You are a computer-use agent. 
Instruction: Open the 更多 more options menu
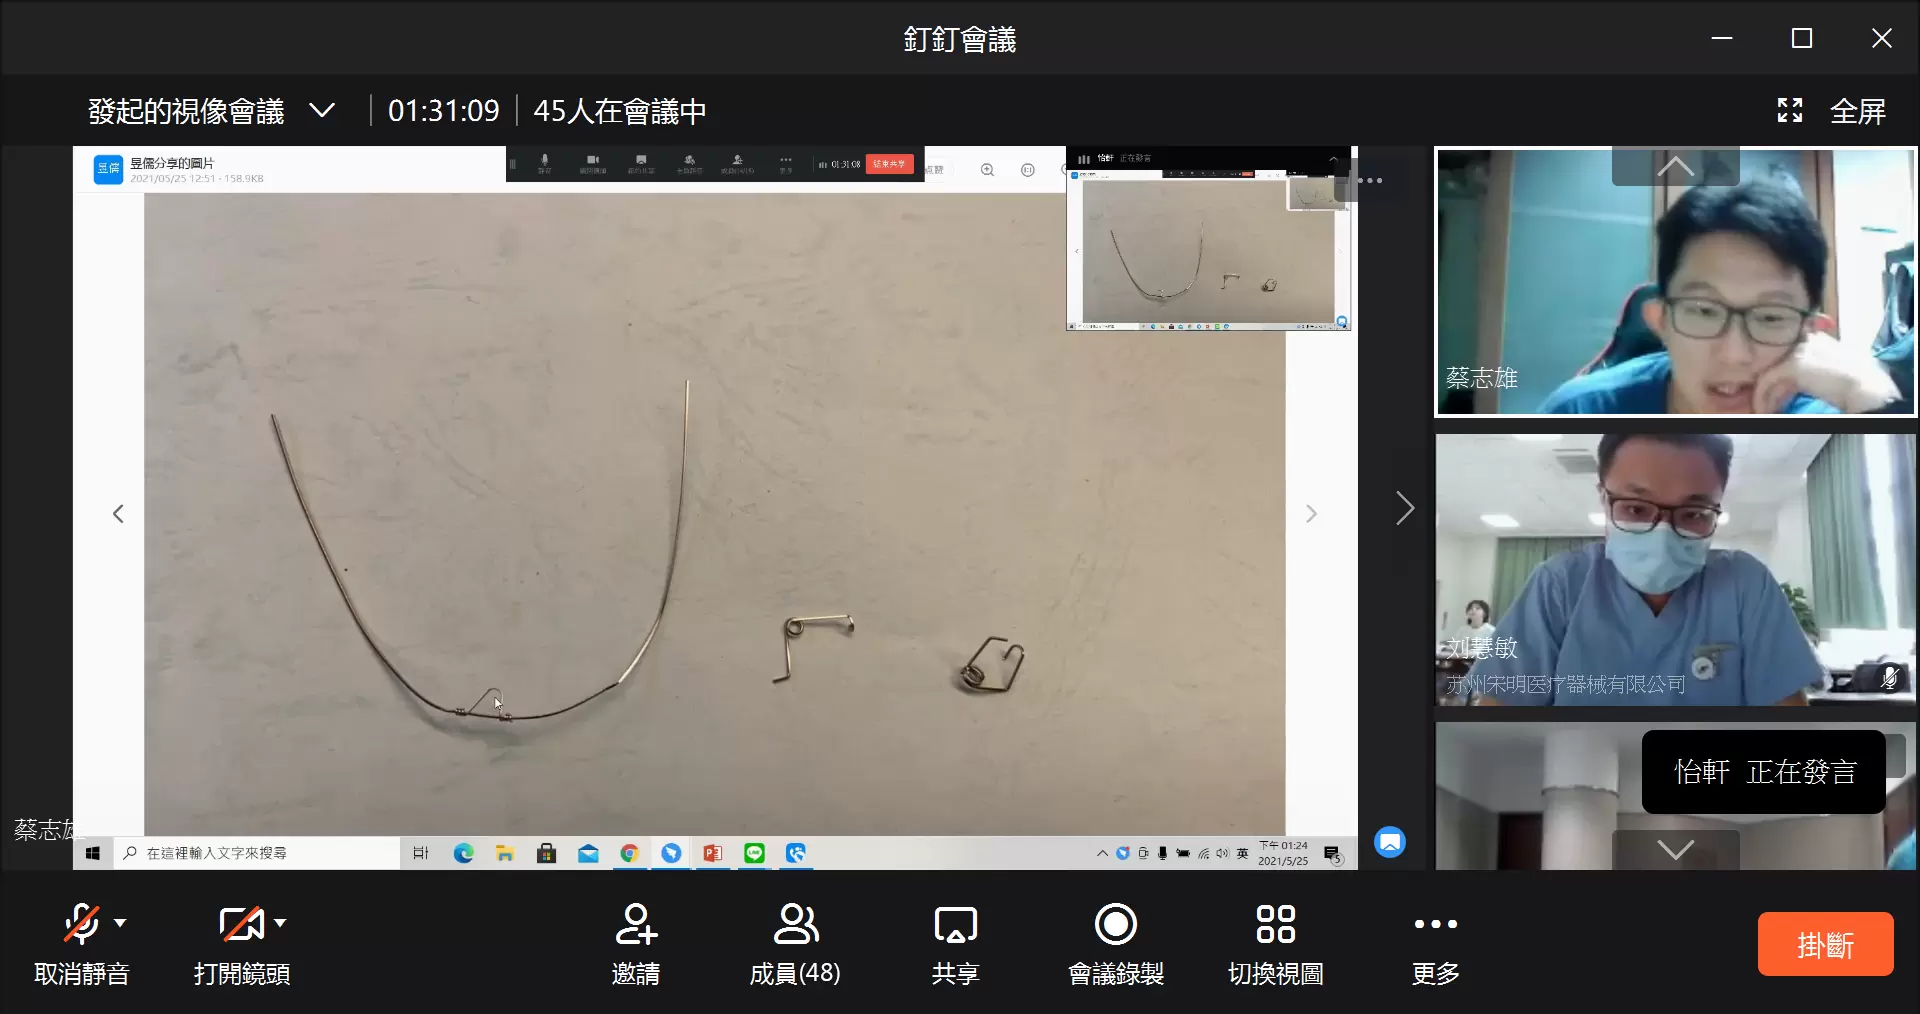coord(1435,924)
